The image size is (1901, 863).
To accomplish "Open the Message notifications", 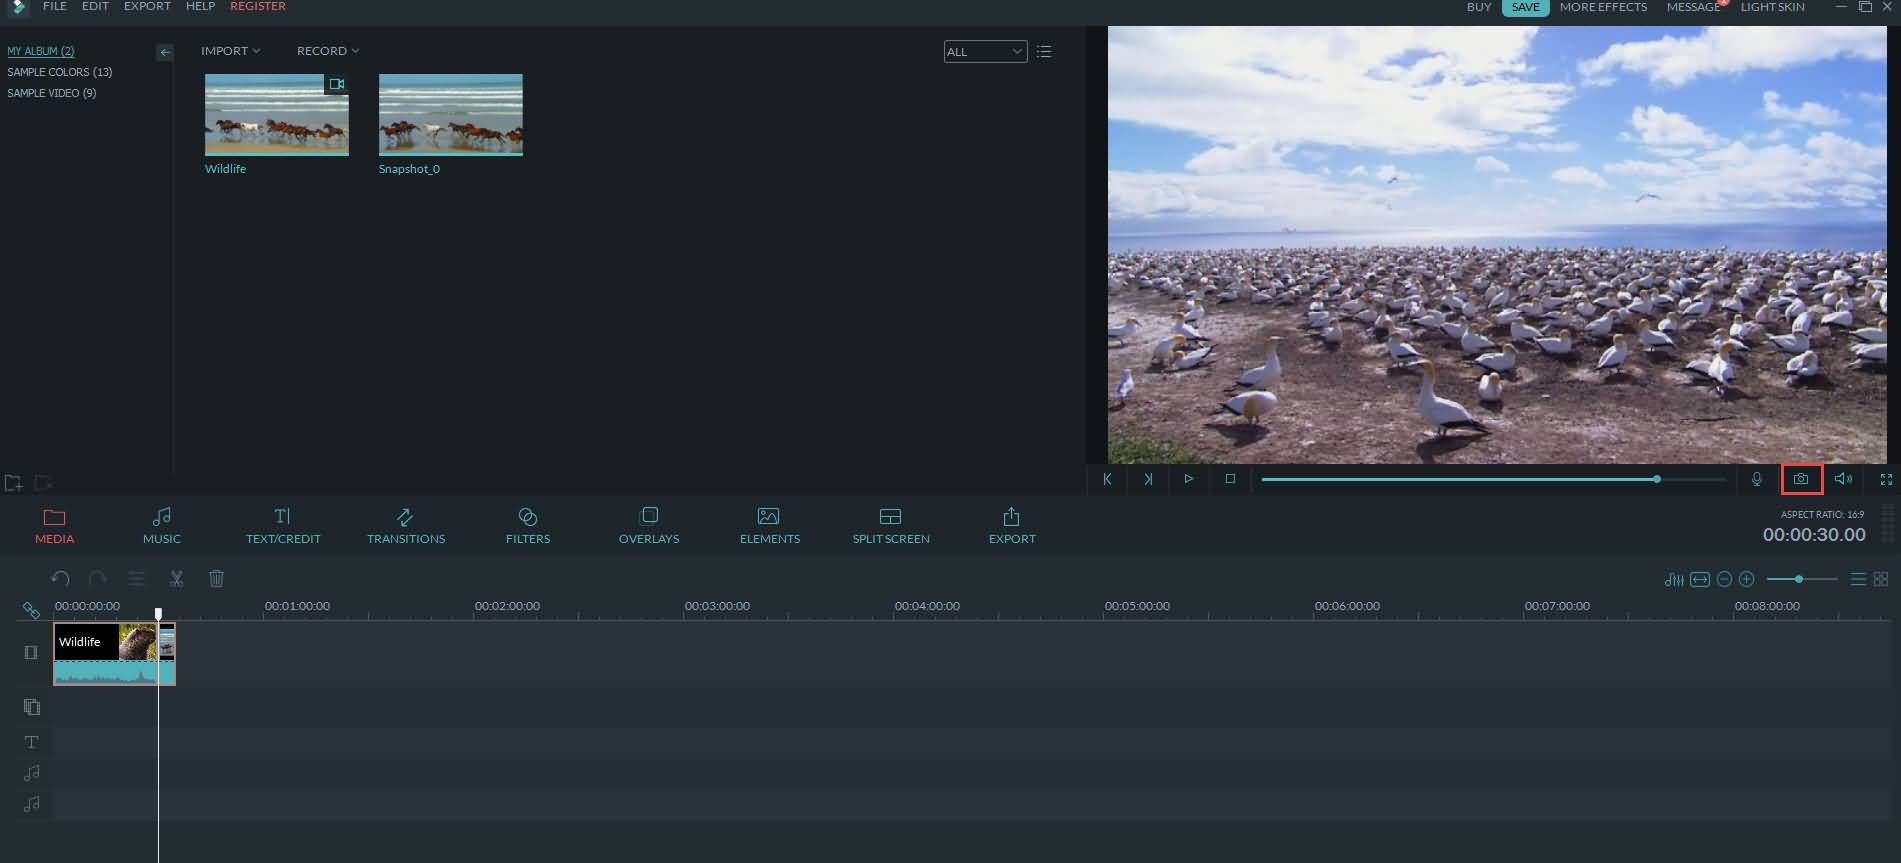I will click(x=1693, y=7).
